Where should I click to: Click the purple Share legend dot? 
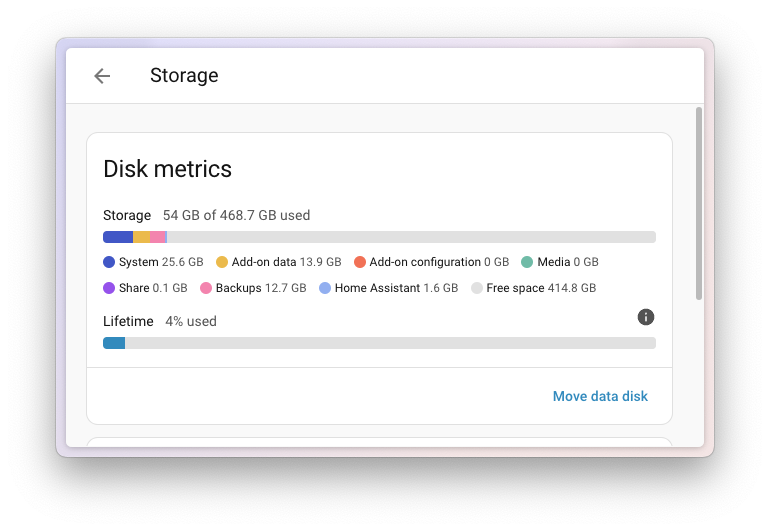109,288
